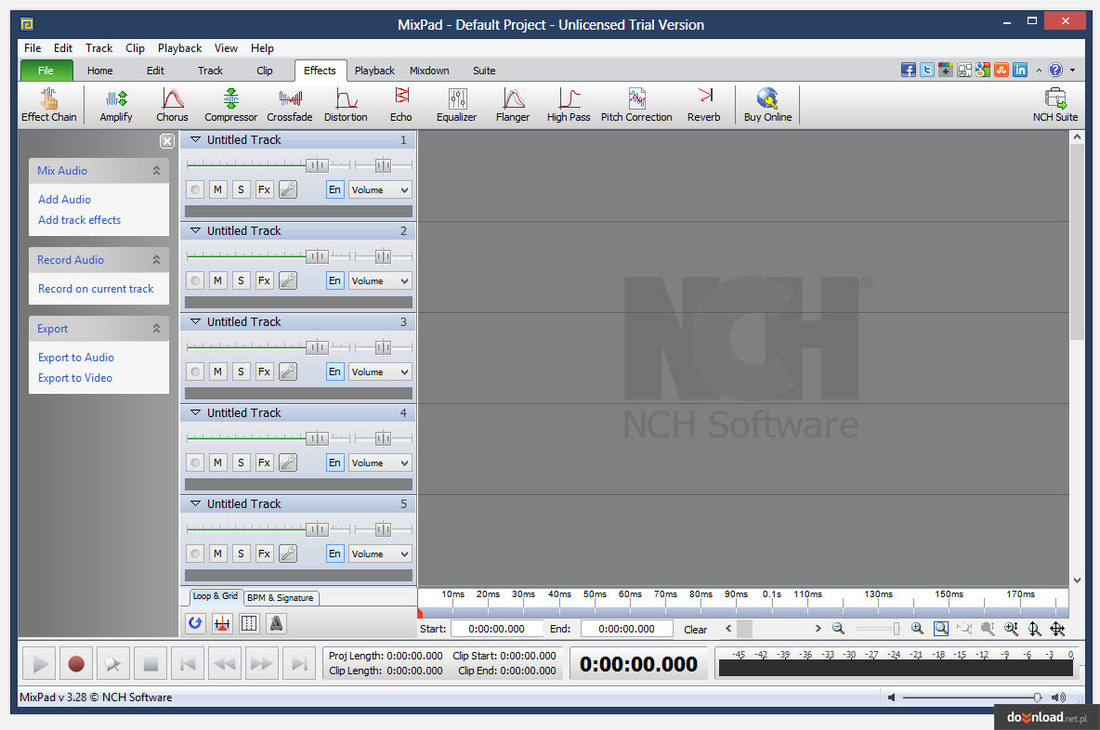The width and height of the screenshot is (1100, 730).
Task: Apply the Distortion effect
Action: [346, 105]
